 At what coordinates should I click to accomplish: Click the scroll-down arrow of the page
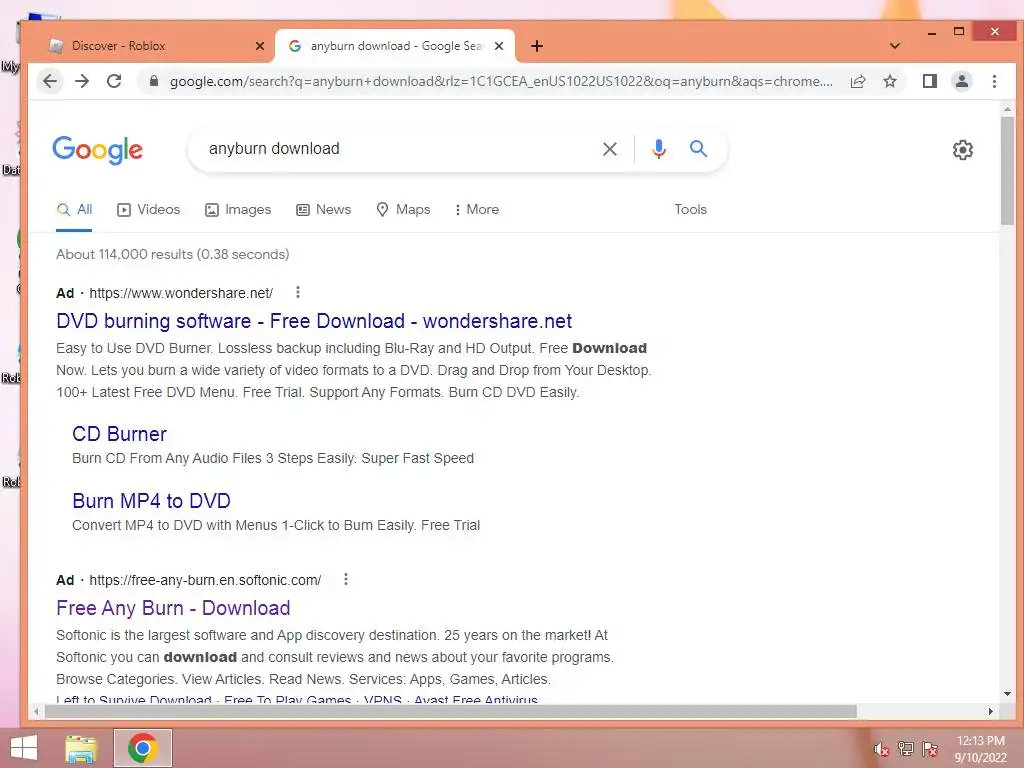click(x=1007, y=694)
